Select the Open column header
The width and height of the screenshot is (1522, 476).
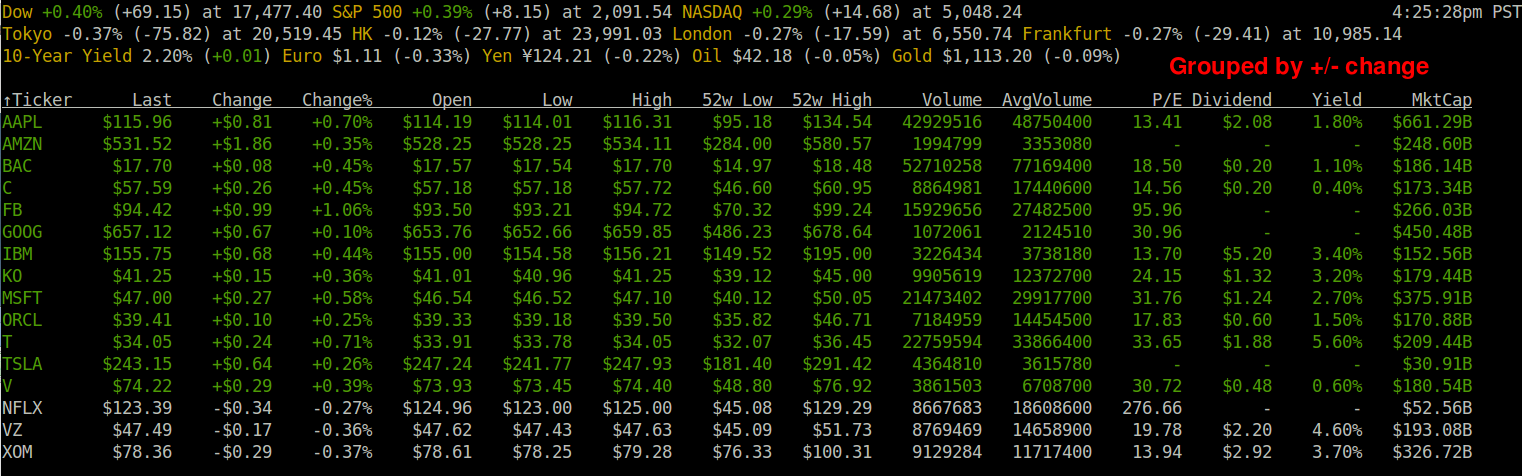(452, 100)
